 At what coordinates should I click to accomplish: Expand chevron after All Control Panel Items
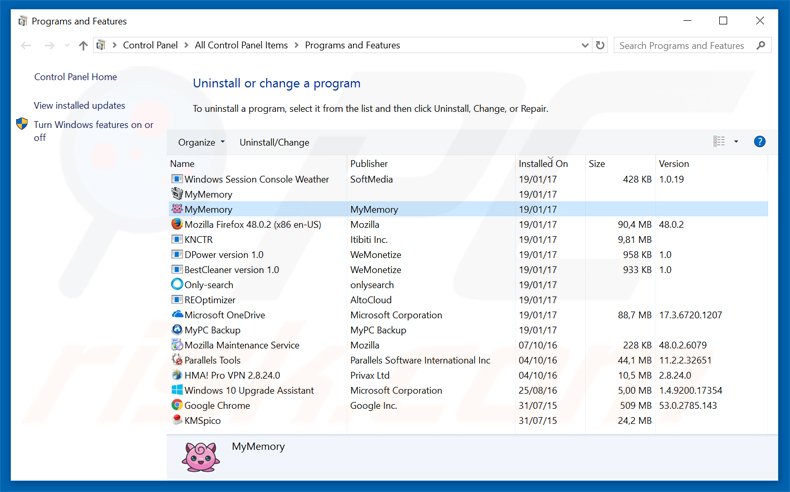pyautogui.click(x=296, y=45)
